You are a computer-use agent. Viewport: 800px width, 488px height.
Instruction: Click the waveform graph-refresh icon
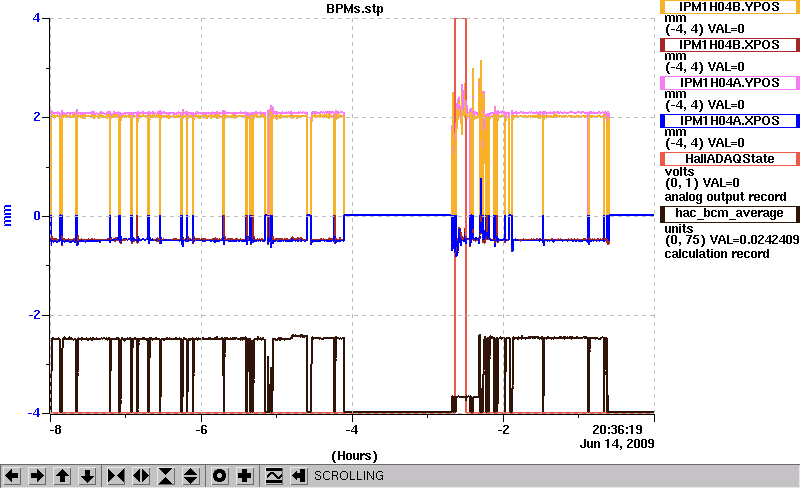tap(274, 476)
